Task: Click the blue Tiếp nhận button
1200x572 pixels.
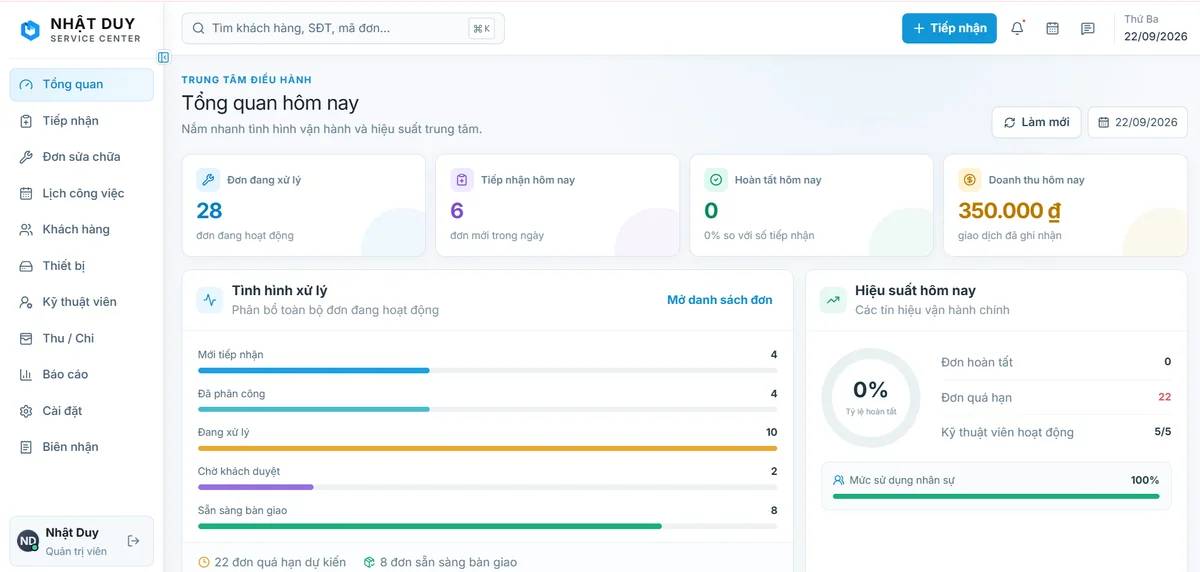Action: pyautogui.click(x=949, y=28)
